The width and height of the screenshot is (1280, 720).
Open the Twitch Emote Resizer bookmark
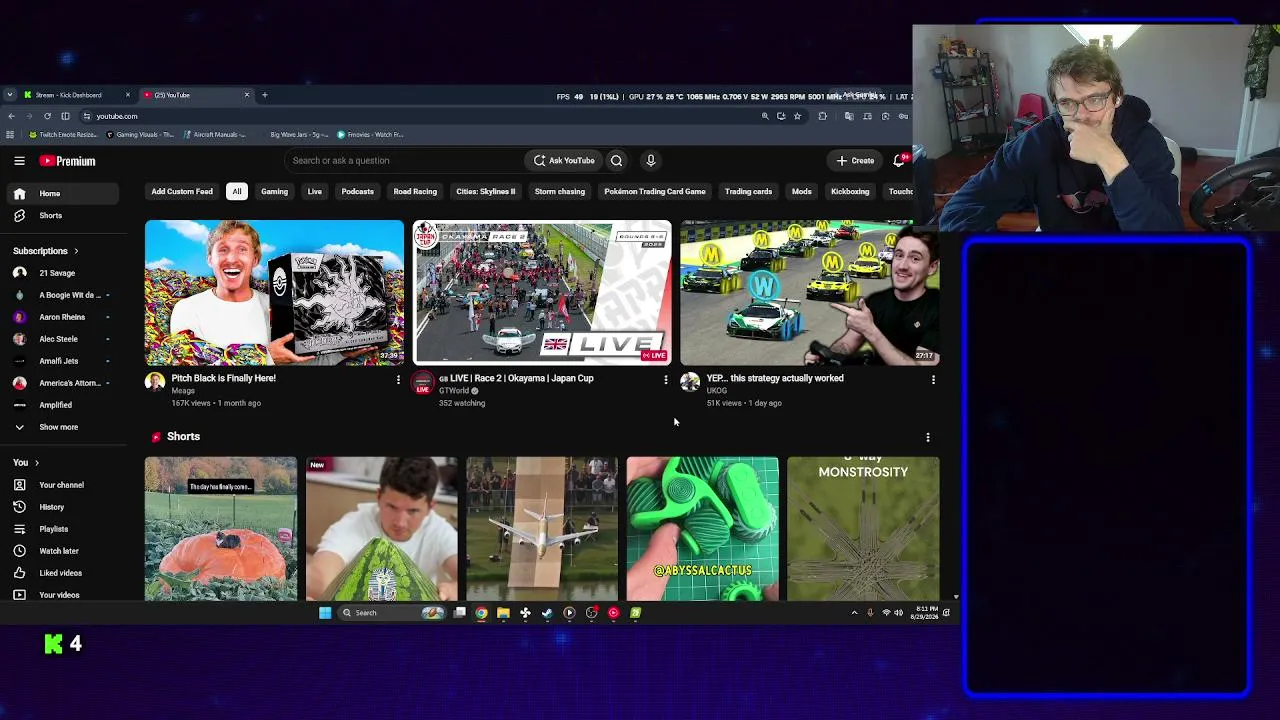(62, 134)
